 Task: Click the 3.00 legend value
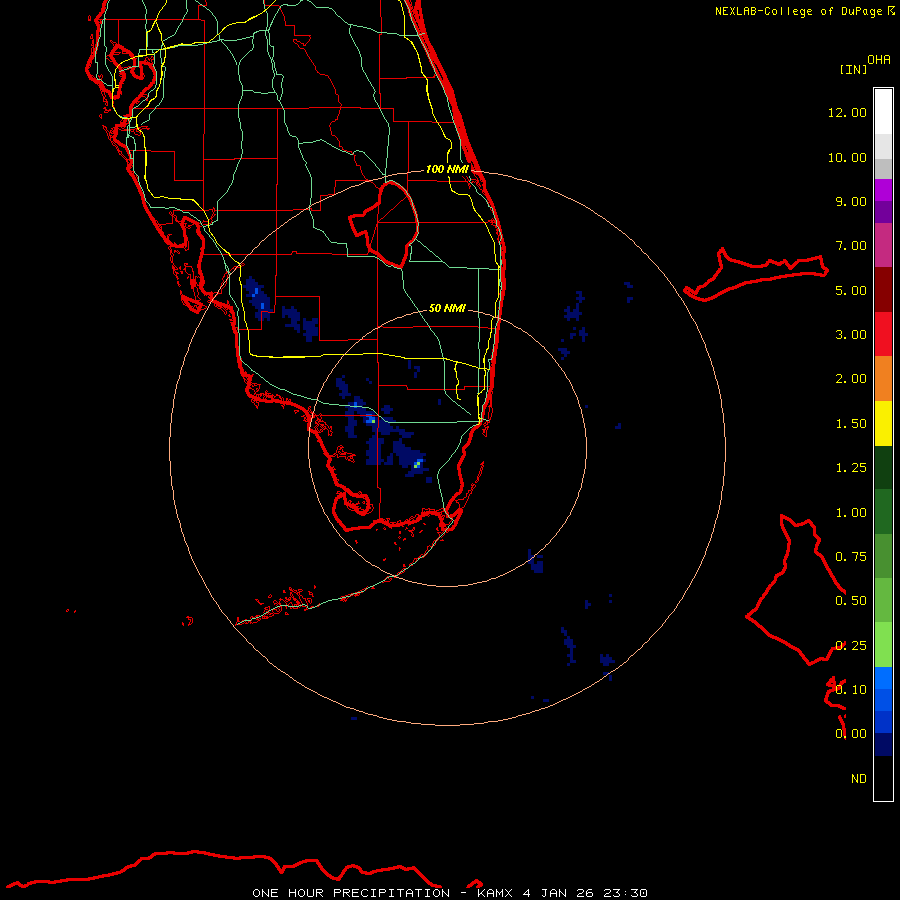[851, 335]
